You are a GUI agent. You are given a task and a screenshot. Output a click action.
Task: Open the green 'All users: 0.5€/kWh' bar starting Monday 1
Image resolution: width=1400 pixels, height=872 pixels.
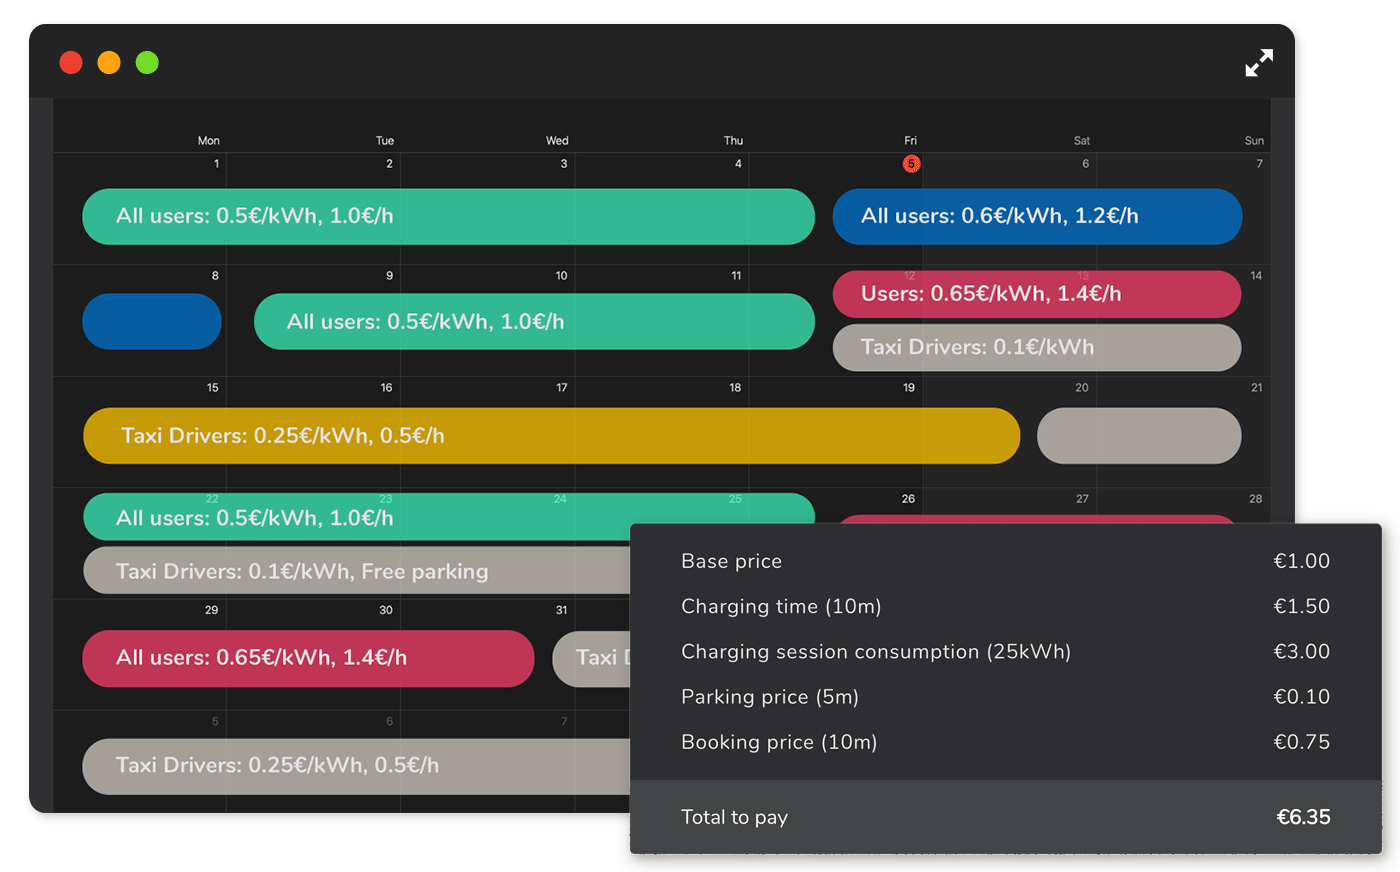pyautogui.click(x=448, y=217)
